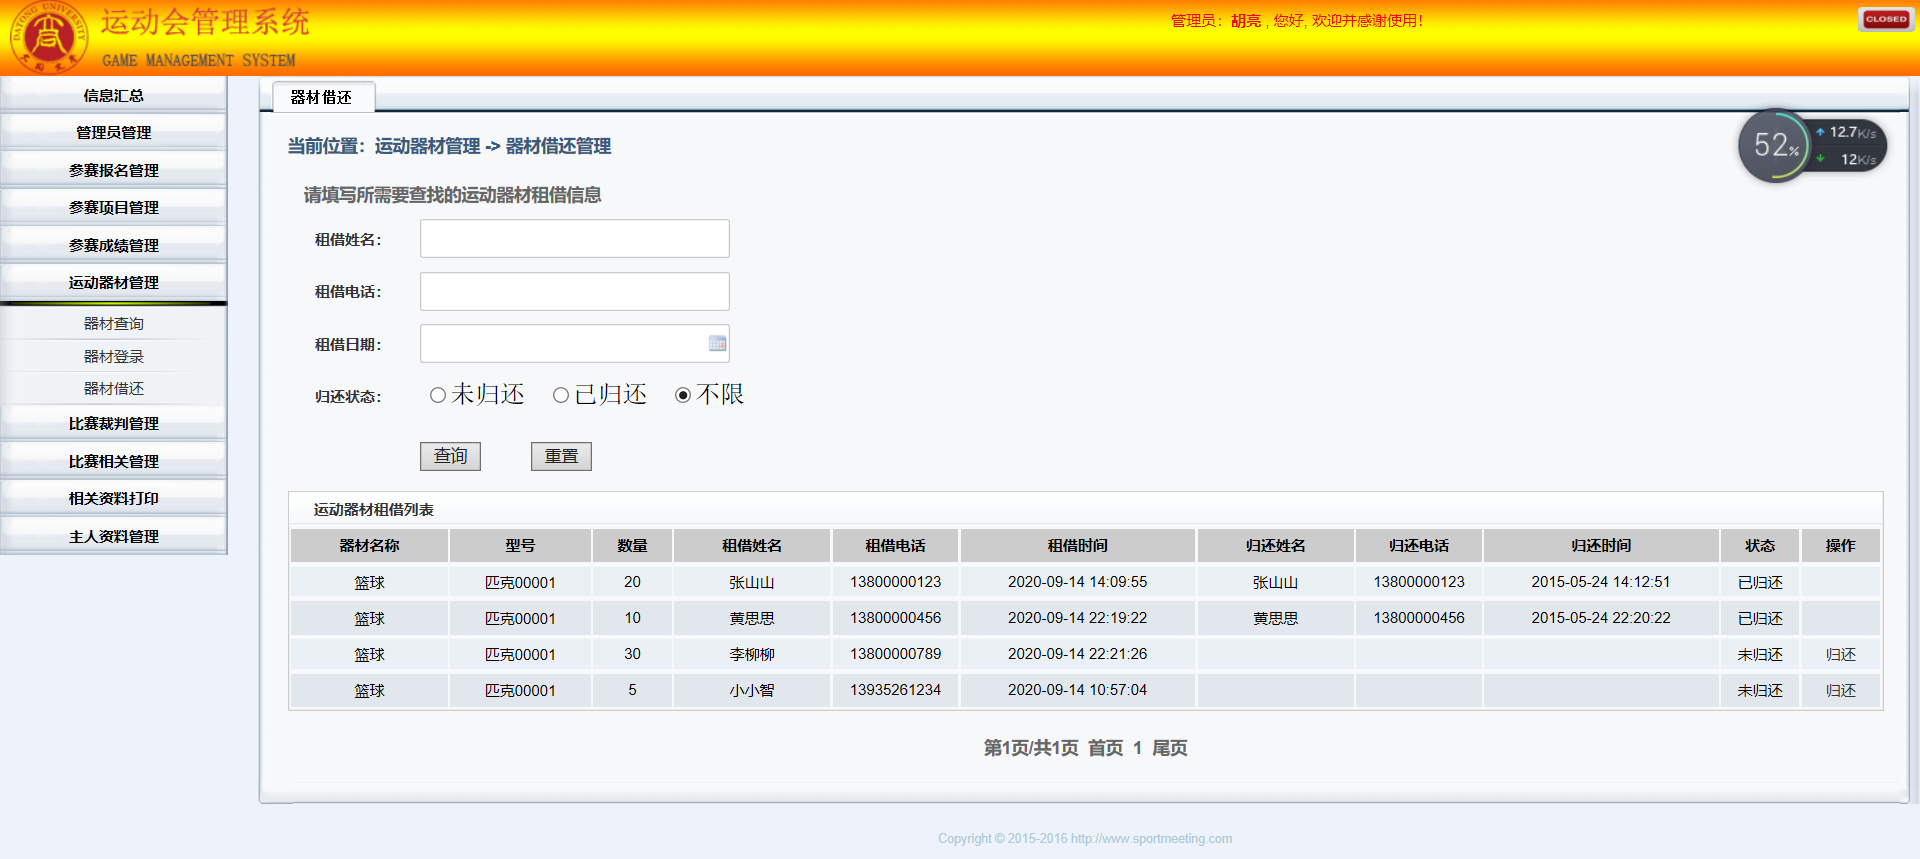
Task: Click the 运动器材租借列表 table title
Action: pos(373,510)
